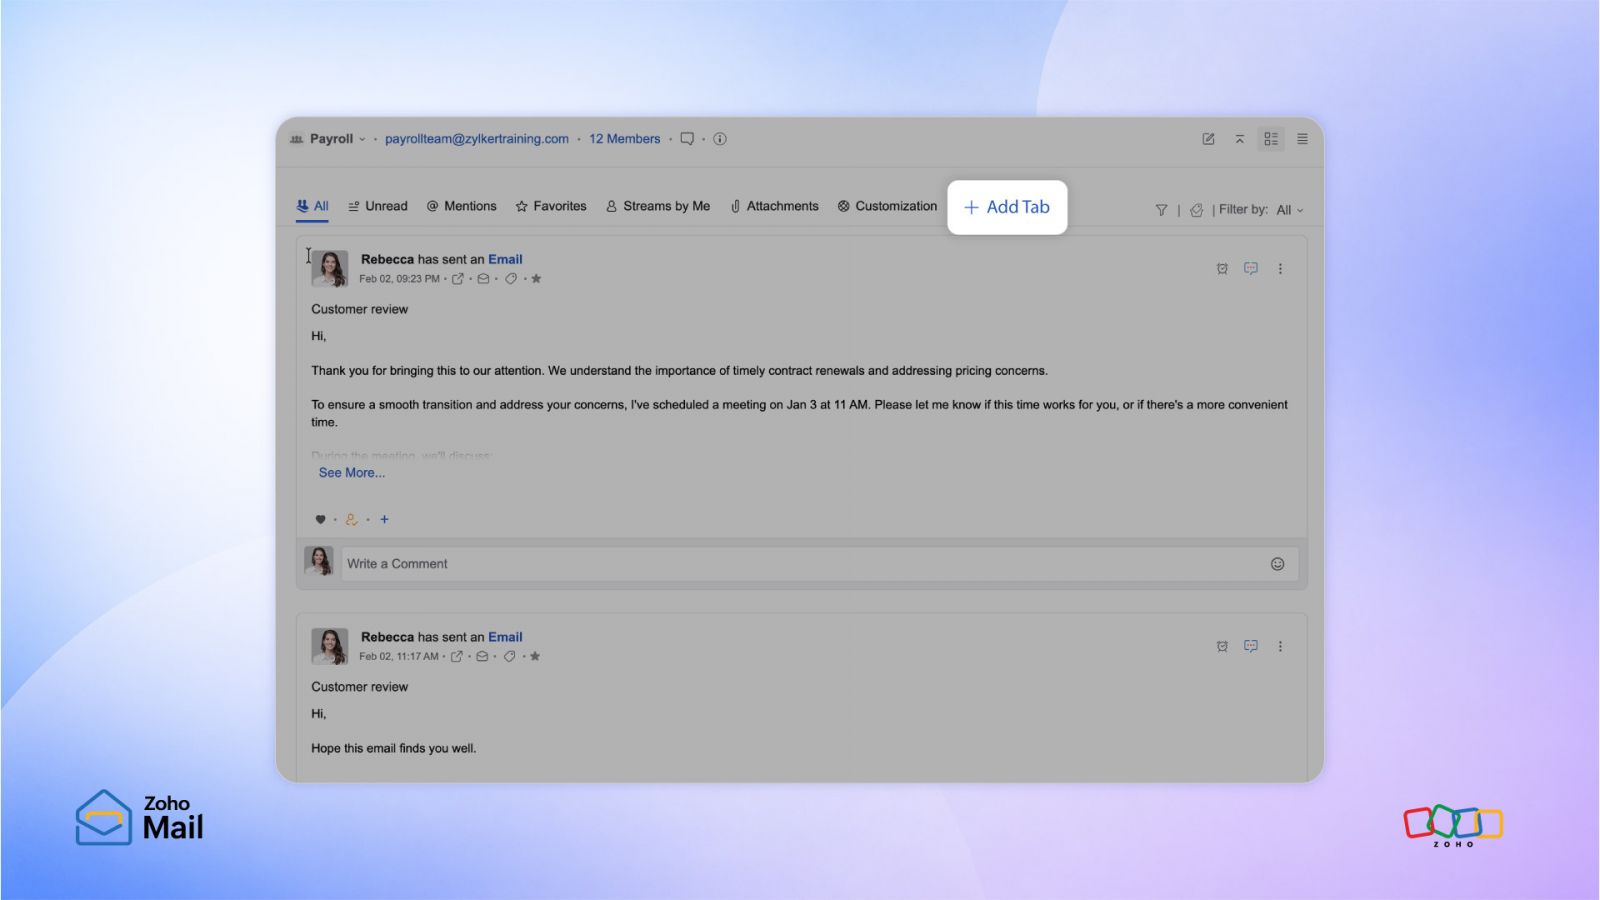The image size is (1600, 900).
Task: Set a reminder on the 11:17 AM post
Action: tap(1222, 647)
